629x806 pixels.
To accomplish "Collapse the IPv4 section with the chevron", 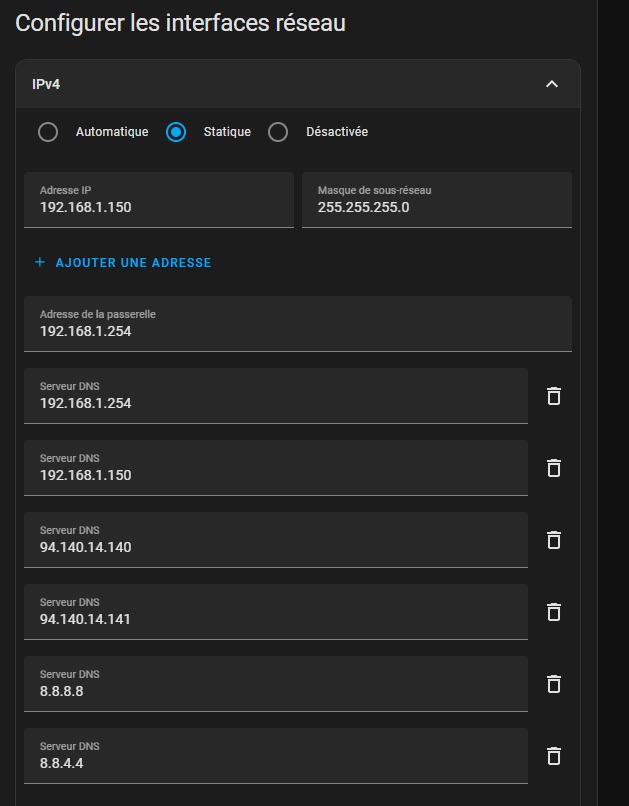I will click(551, 84).
